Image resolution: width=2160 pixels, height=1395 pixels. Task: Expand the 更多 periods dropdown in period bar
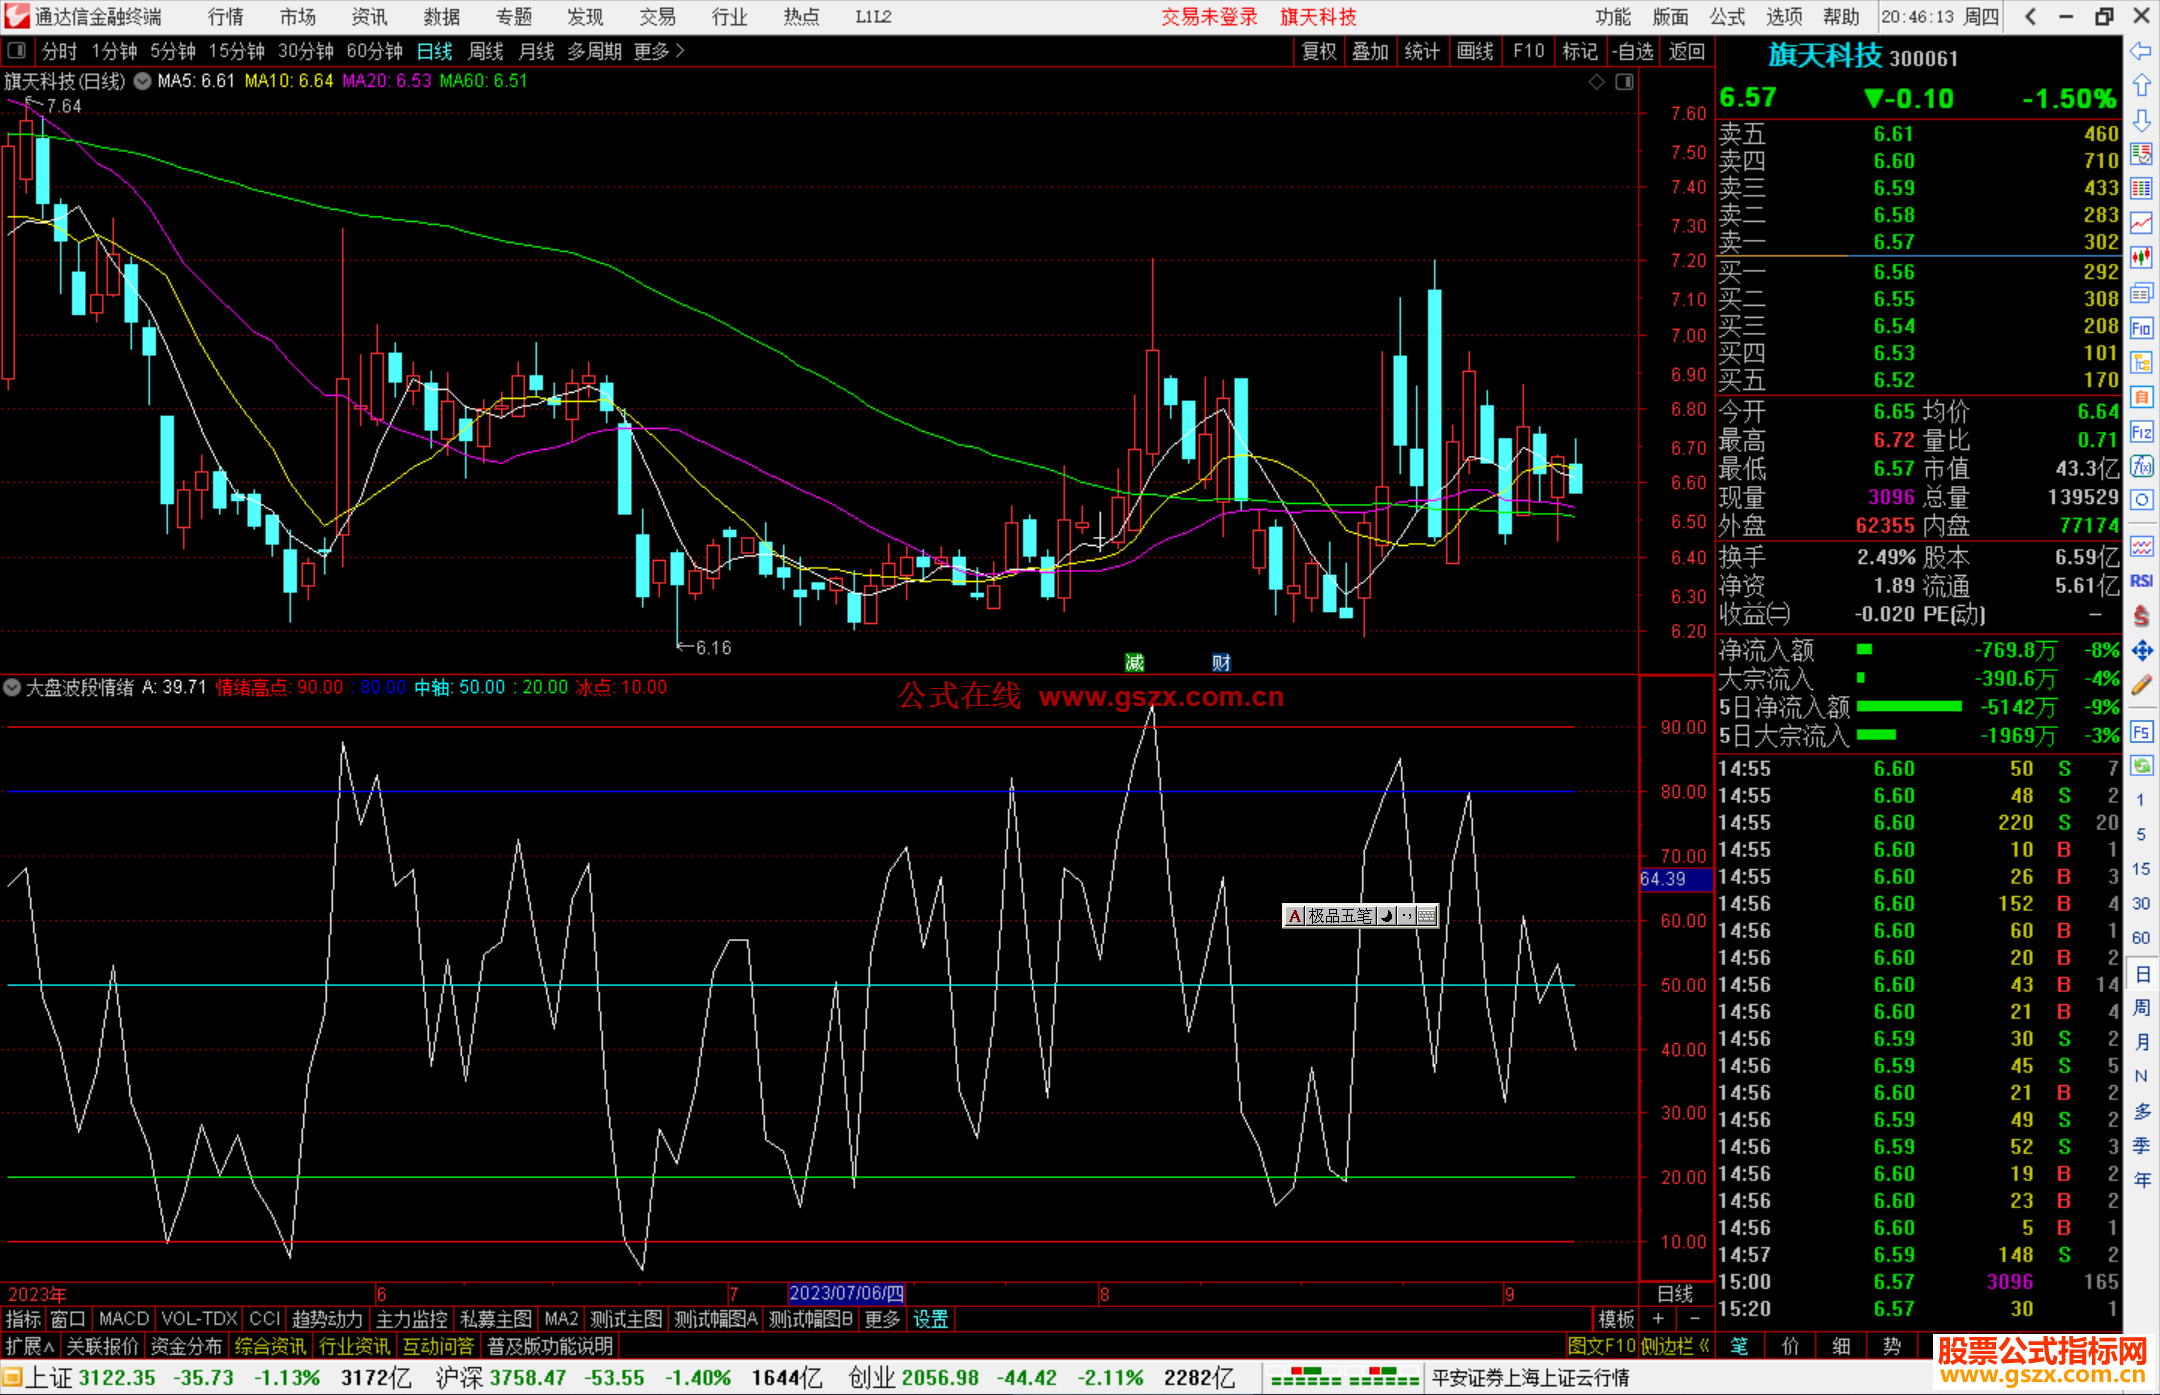[659, 51]
